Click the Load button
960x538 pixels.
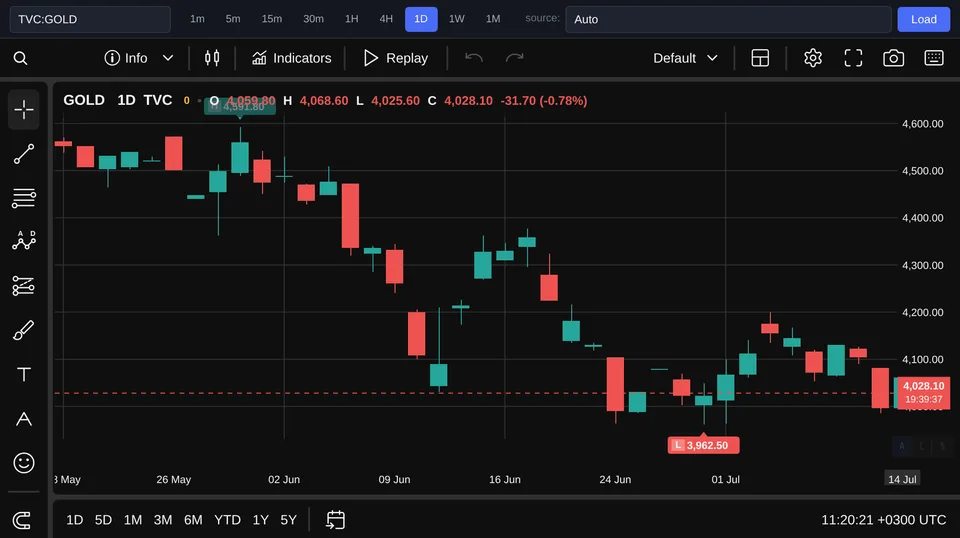click(923, 19)
